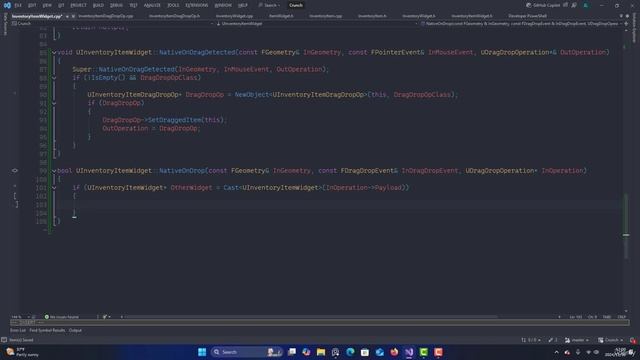Open the Build menu
This screenshot has height=360, width=640.
(x=98, y=5)
